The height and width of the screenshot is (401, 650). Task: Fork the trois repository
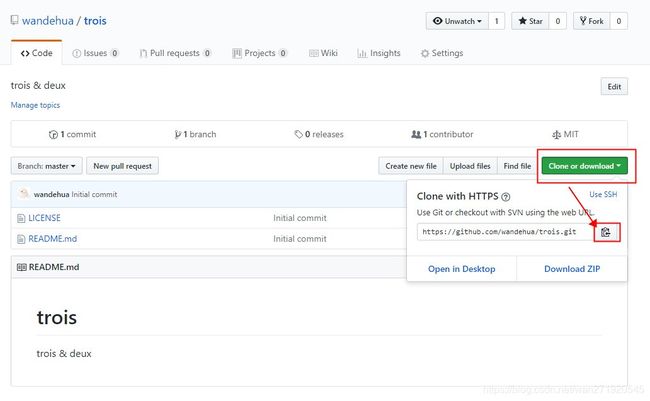click(x=590, y=21)
